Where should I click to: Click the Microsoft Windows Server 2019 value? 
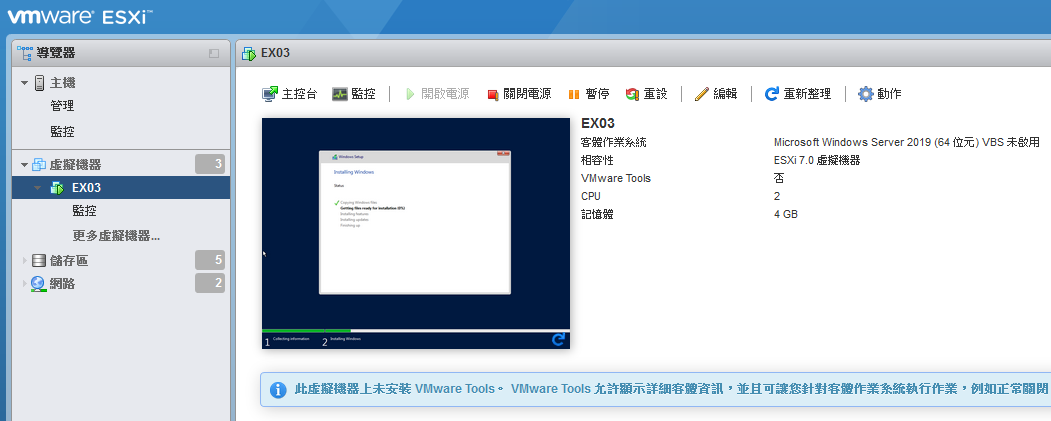906,142
